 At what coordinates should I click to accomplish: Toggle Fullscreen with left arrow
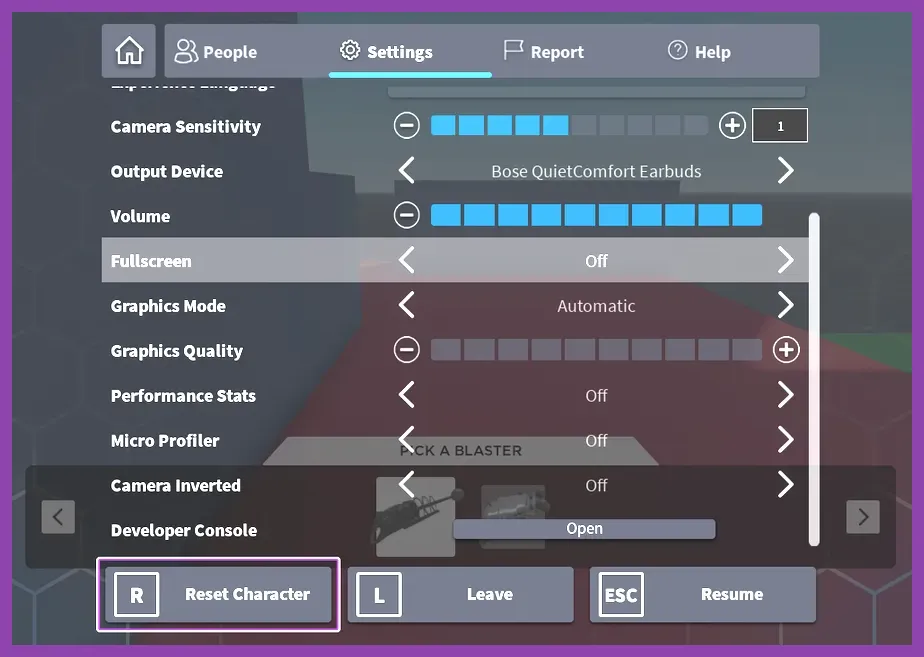407,260
